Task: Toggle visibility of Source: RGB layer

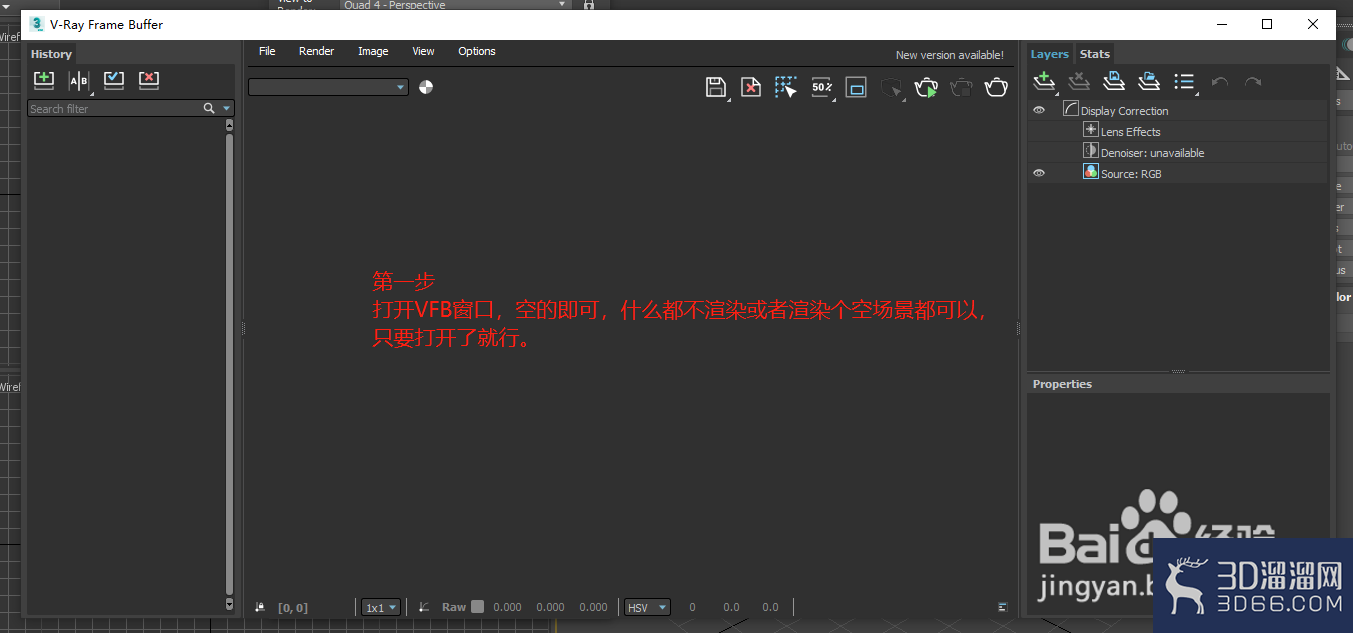Action: (1038, 172)
